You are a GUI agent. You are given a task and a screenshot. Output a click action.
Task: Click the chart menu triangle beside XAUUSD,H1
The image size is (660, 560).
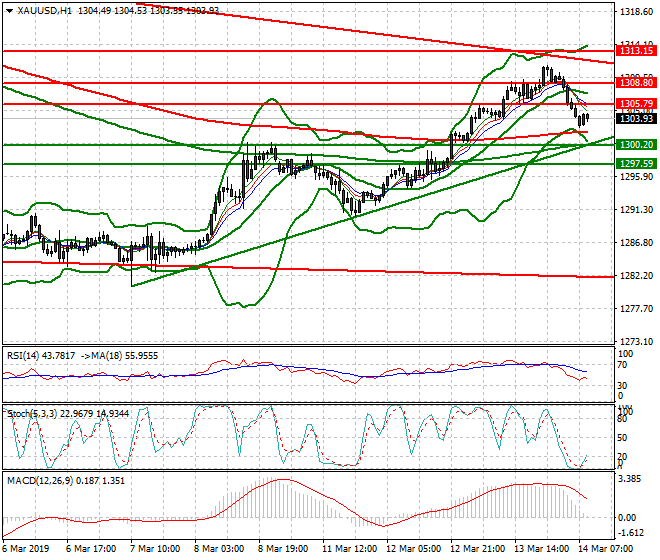coord(9,11)
